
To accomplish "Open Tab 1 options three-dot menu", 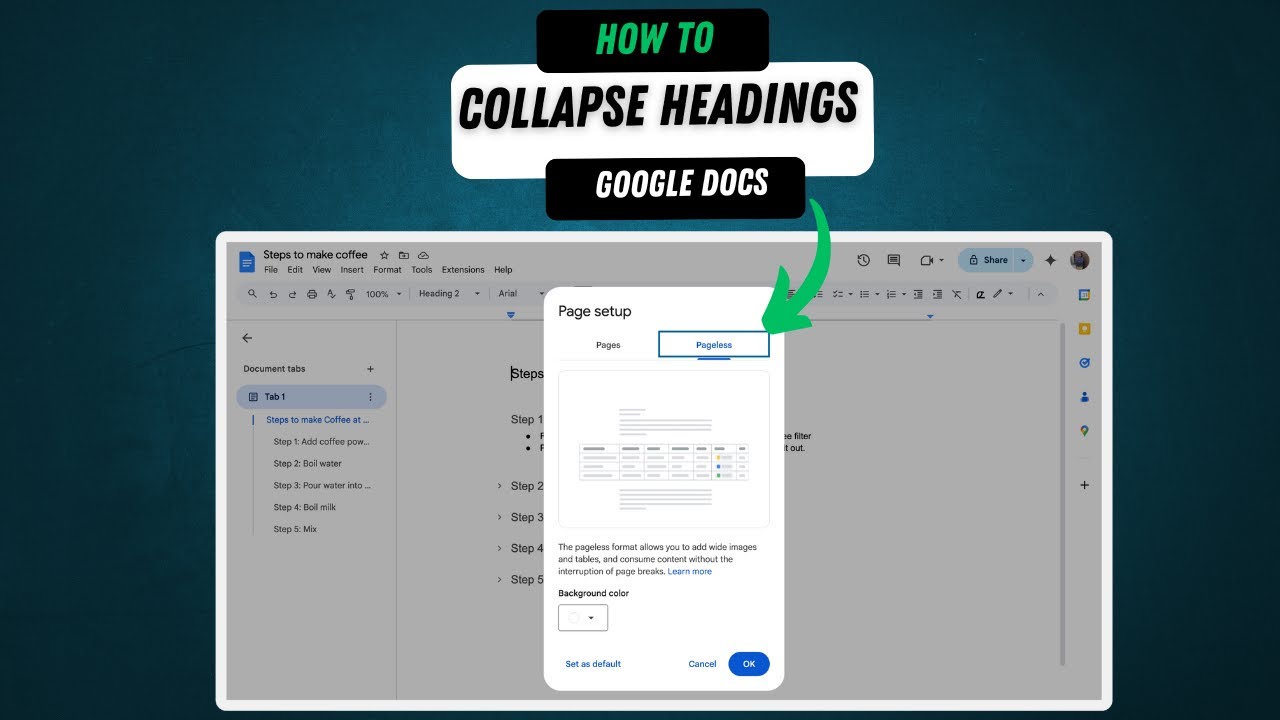I will (370, 397).
